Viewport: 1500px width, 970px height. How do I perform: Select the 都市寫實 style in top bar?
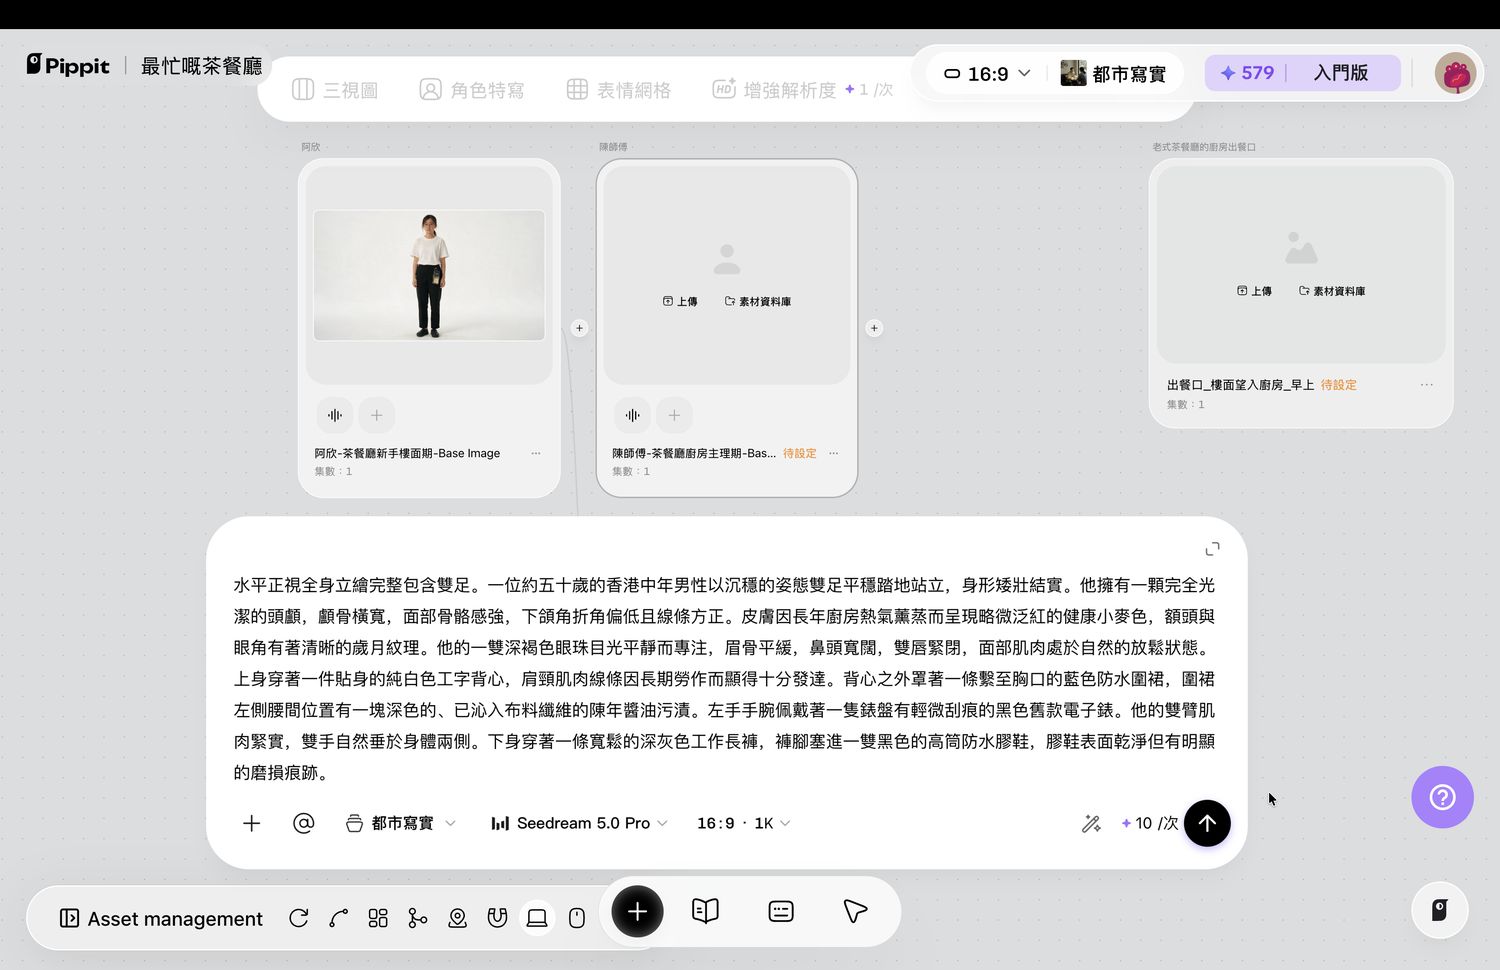[x=1113, y=73]
